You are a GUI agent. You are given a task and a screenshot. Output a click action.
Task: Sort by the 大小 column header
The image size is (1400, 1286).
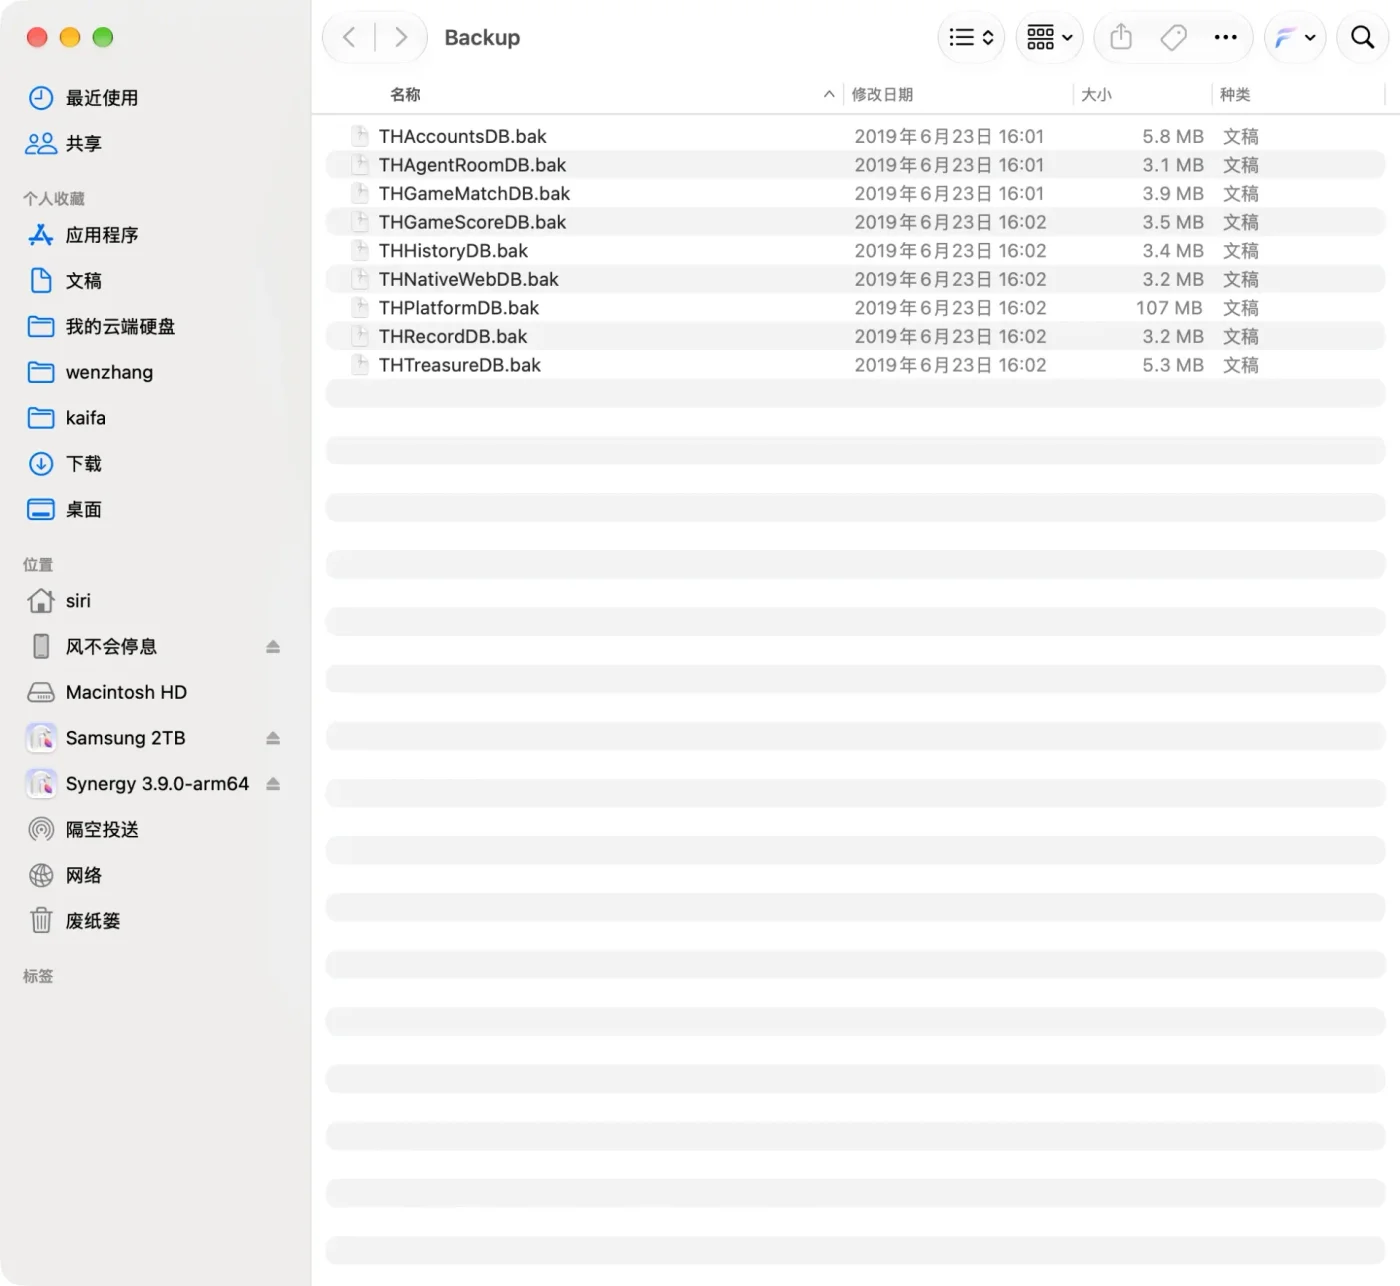pyautogui.click(x=1096, y=94)
